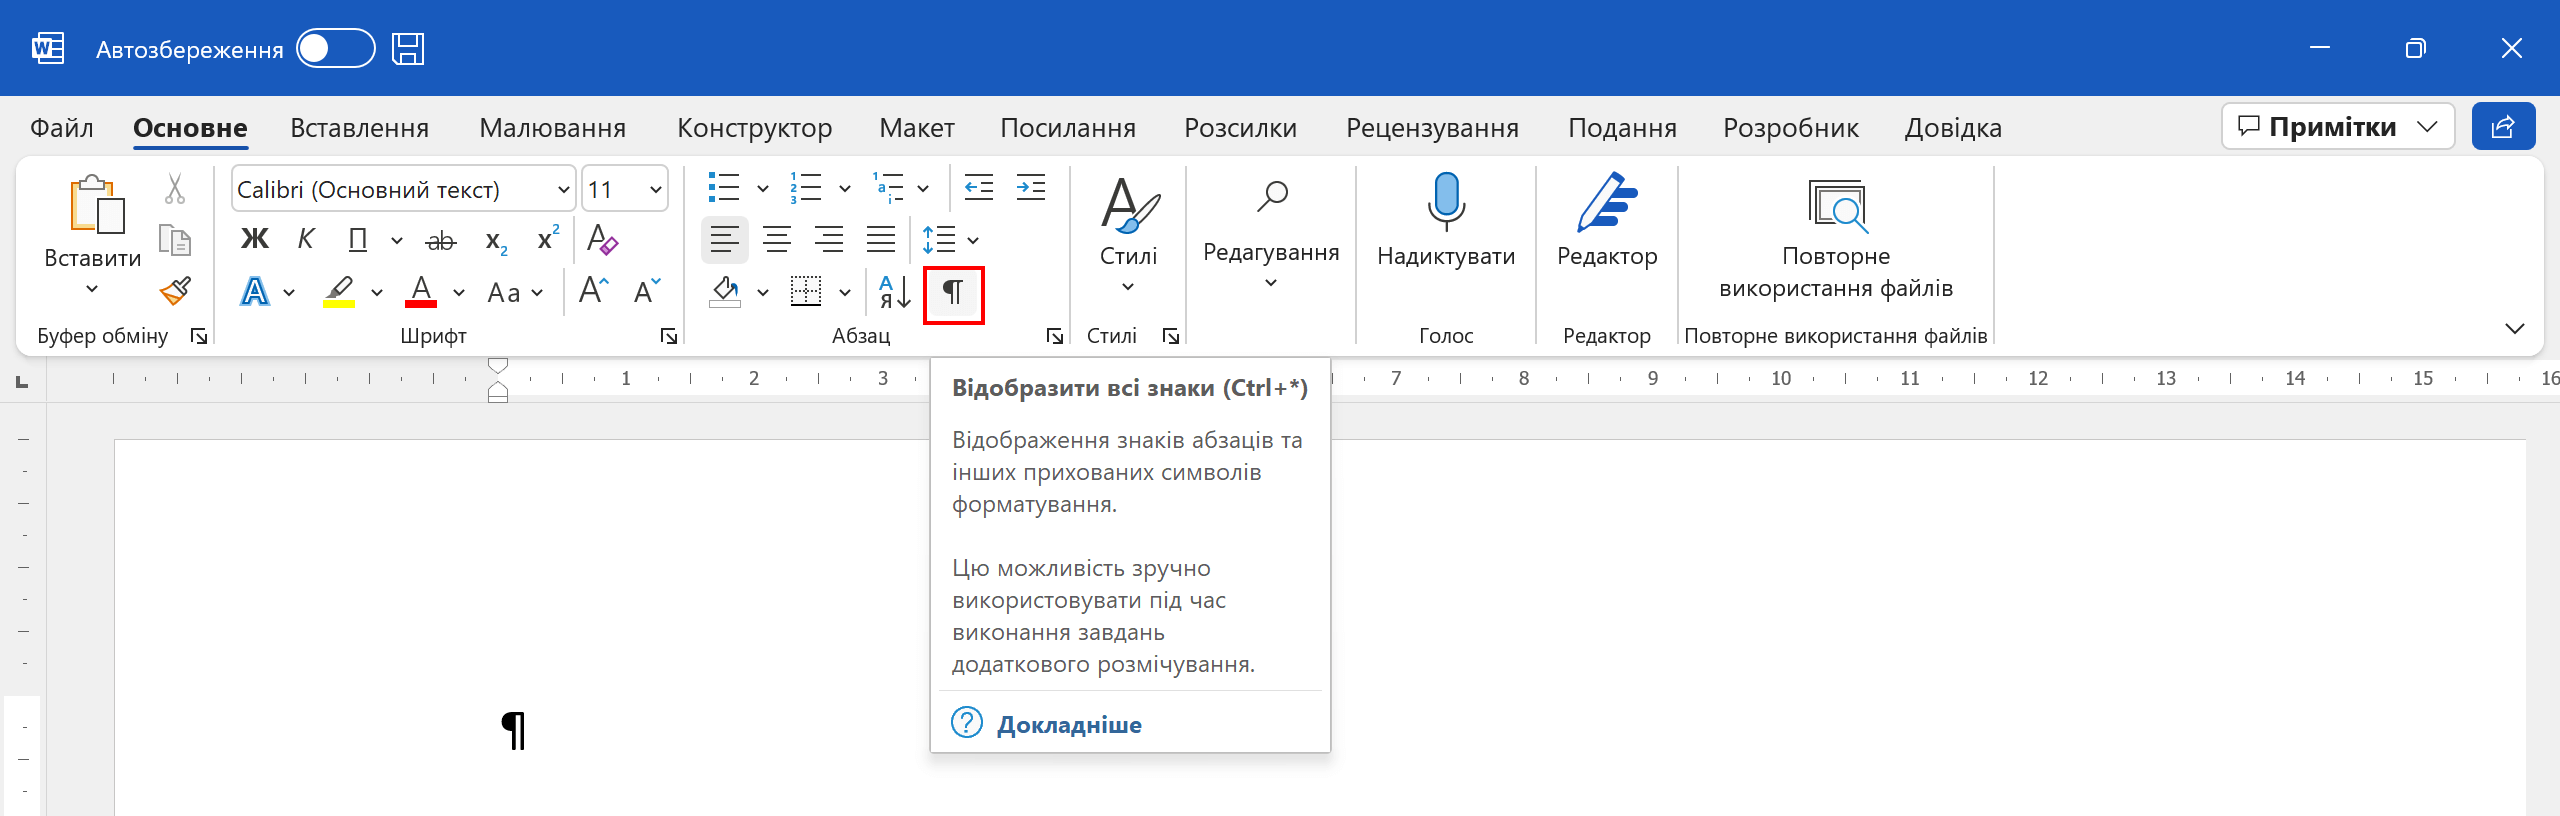Open the Шрифт dialog launcher
The image size is (2560, 816).
669,336
